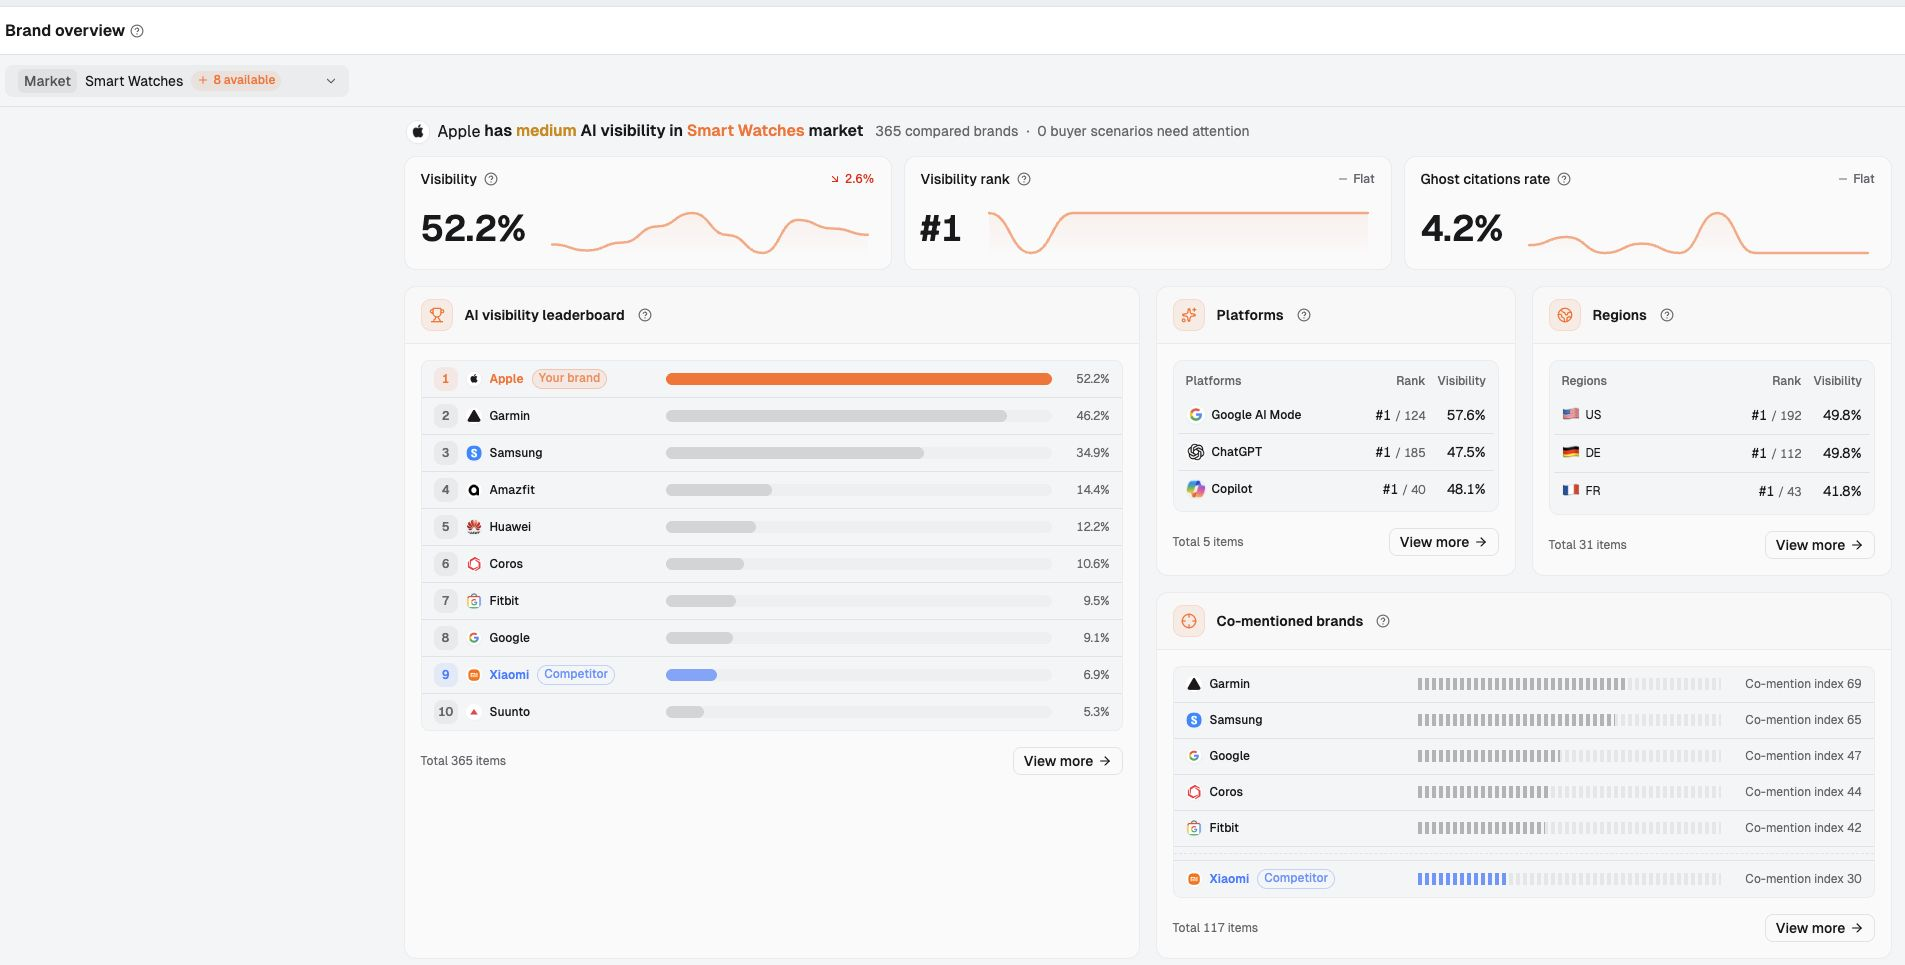The width and height of the screenshot is (1905, 965).
Task: Click the Suunto leaderboard row
Action: click(x=772, y=712)
